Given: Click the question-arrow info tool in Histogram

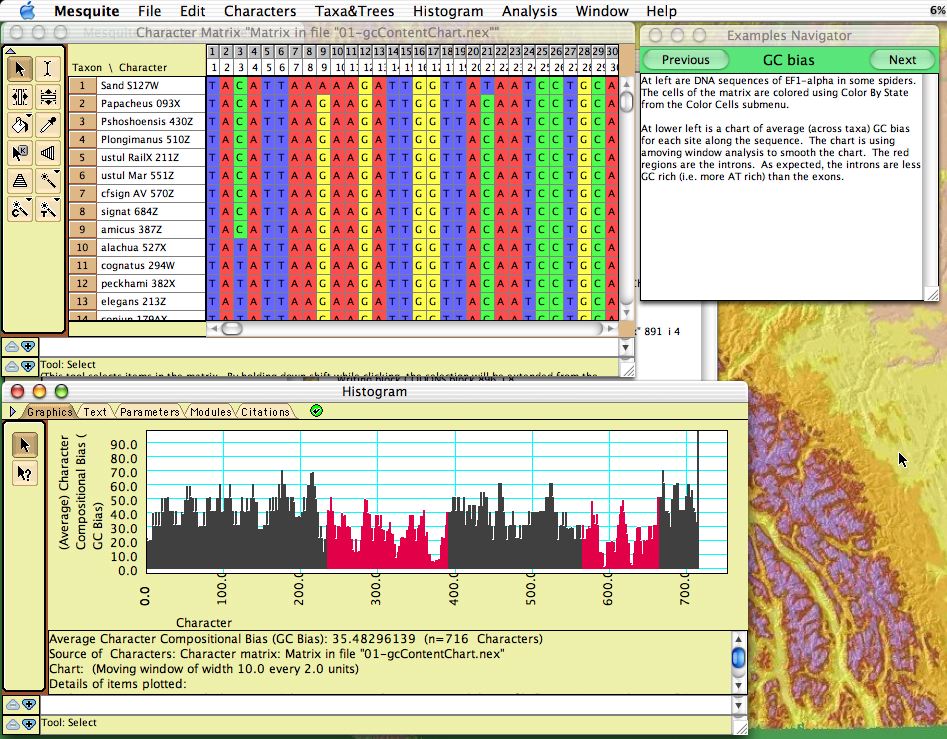Looking at the screenshot, I should pos(24,475).
